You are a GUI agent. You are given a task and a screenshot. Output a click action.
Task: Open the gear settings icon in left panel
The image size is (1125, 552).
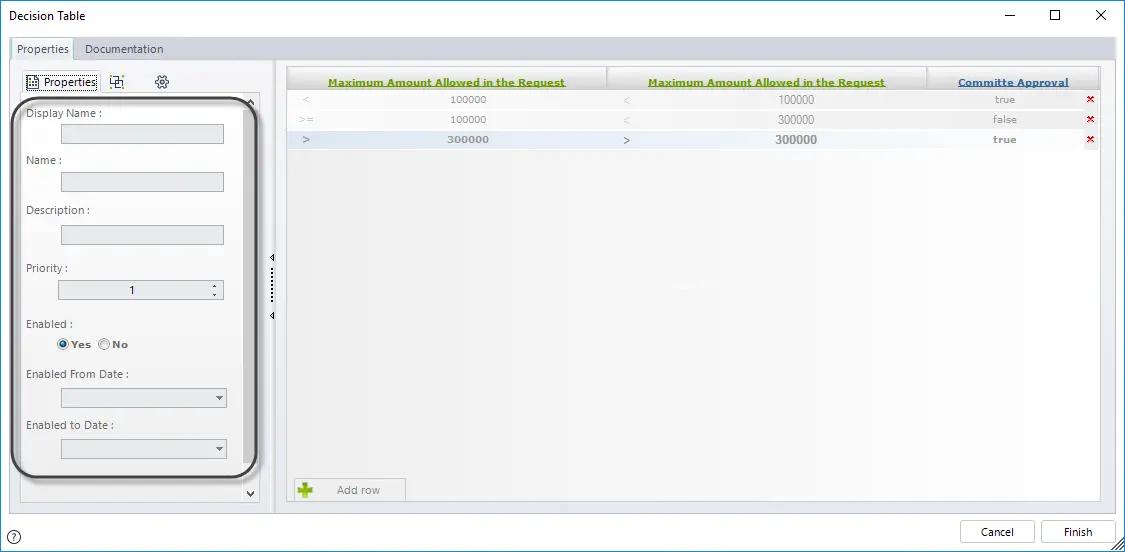(161, 82)
